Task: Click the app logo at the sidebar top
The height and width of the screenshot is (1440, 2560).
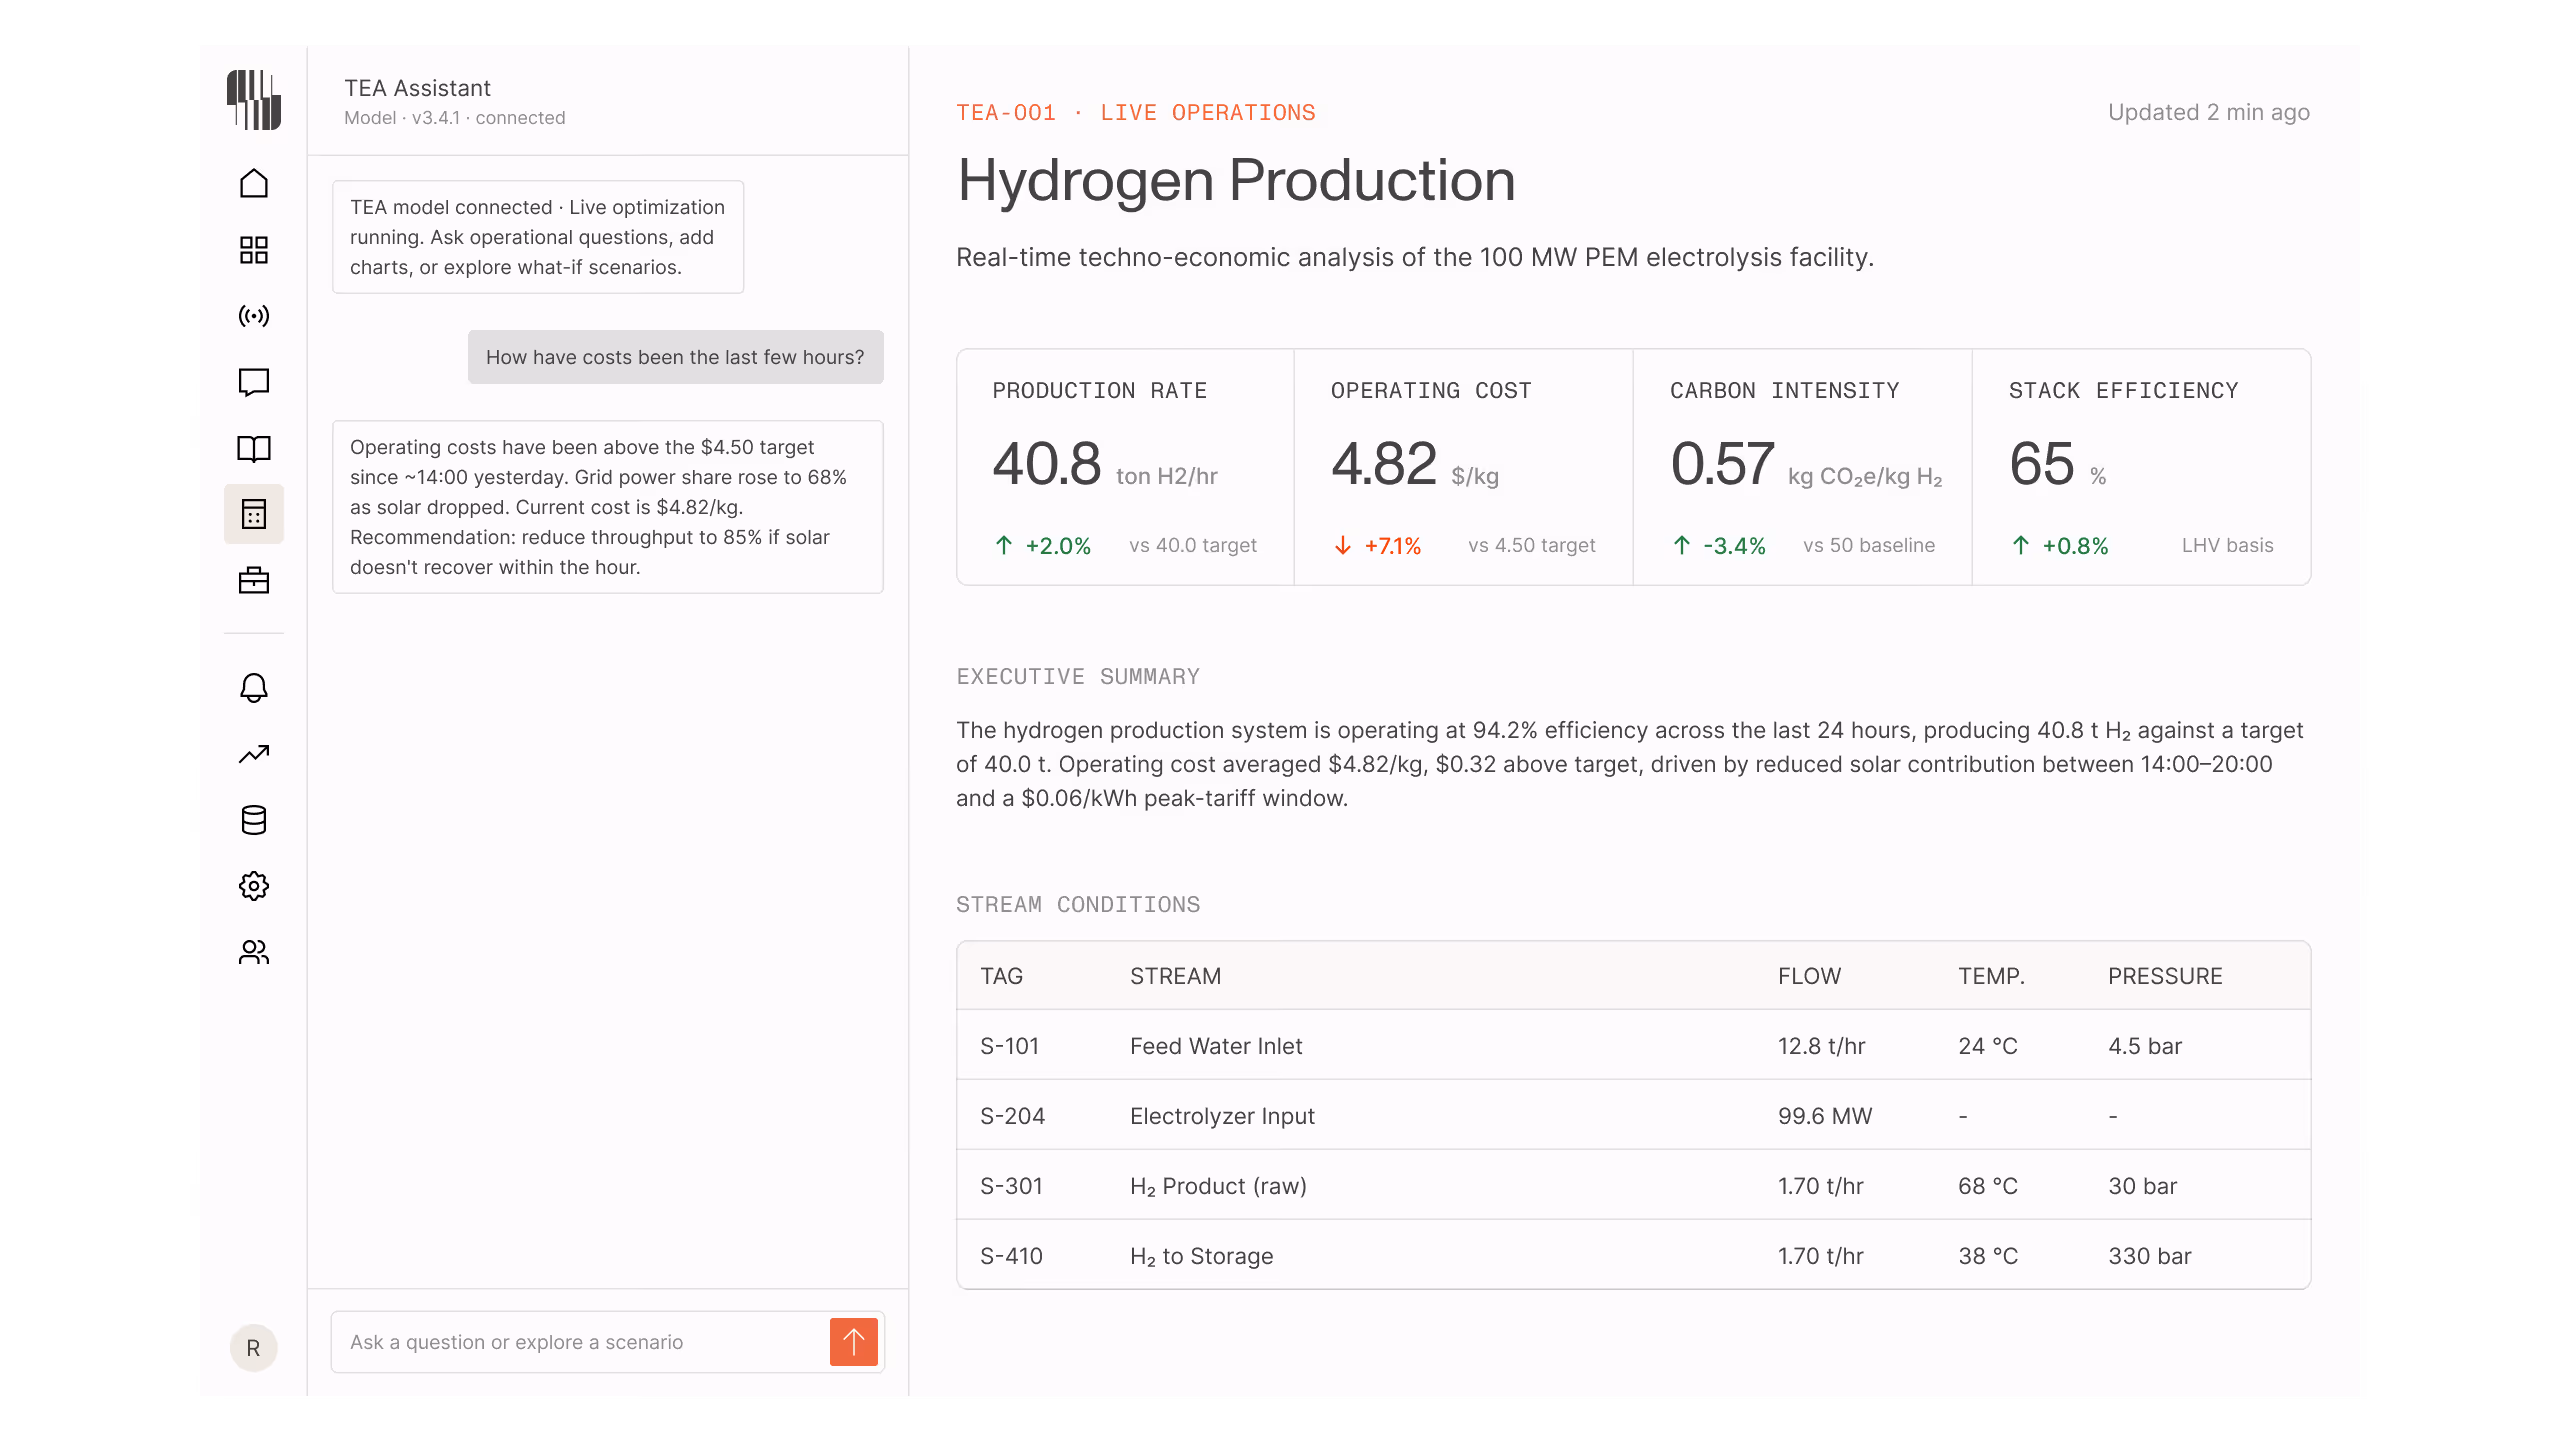Action: [254, 100]
